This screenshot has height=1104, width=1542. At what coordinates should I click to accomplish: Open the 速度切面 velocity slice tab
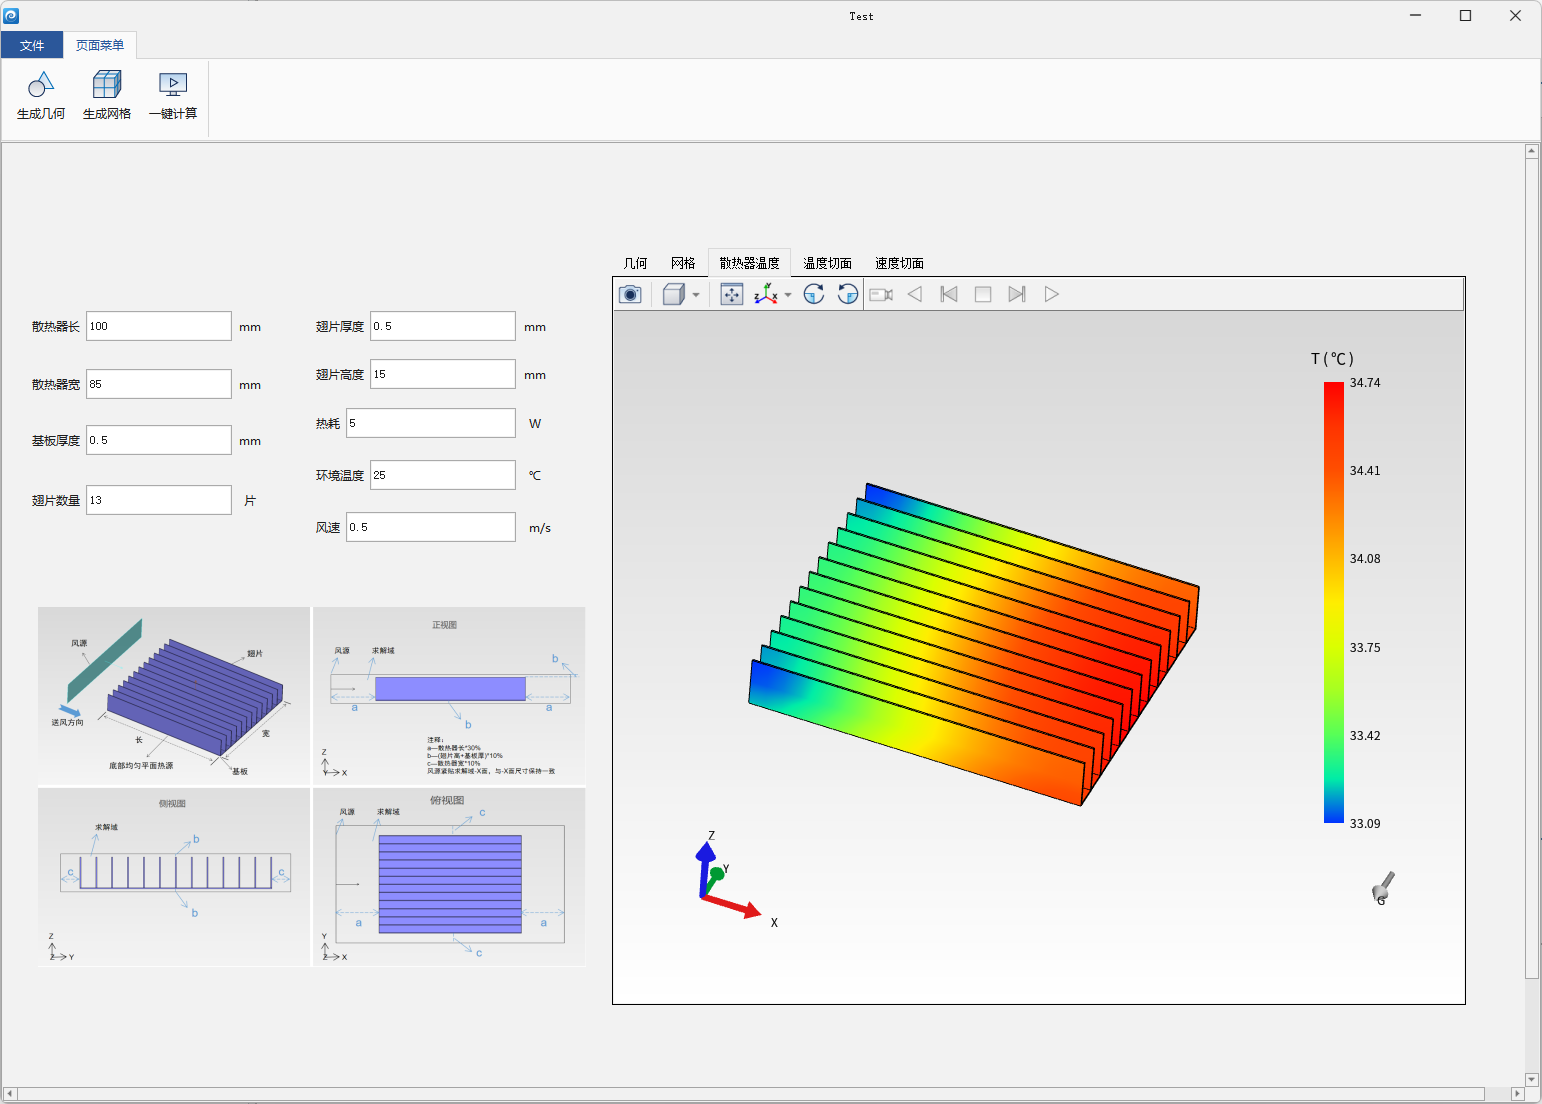pos(899,263)
